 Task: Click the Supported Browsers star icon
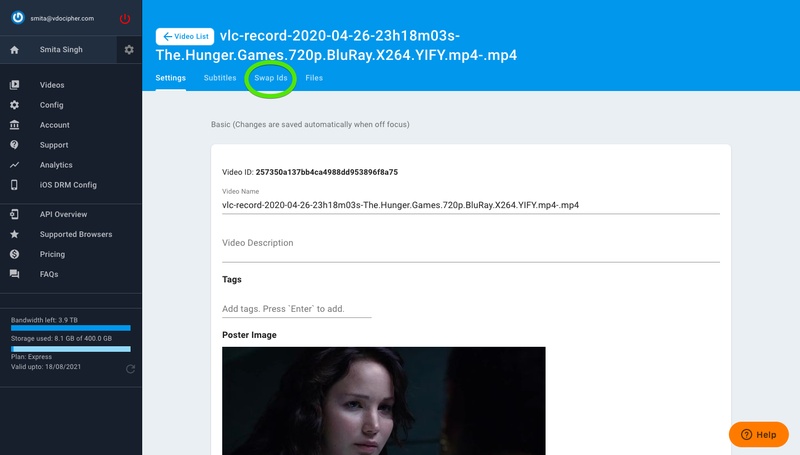pos(14,234)
